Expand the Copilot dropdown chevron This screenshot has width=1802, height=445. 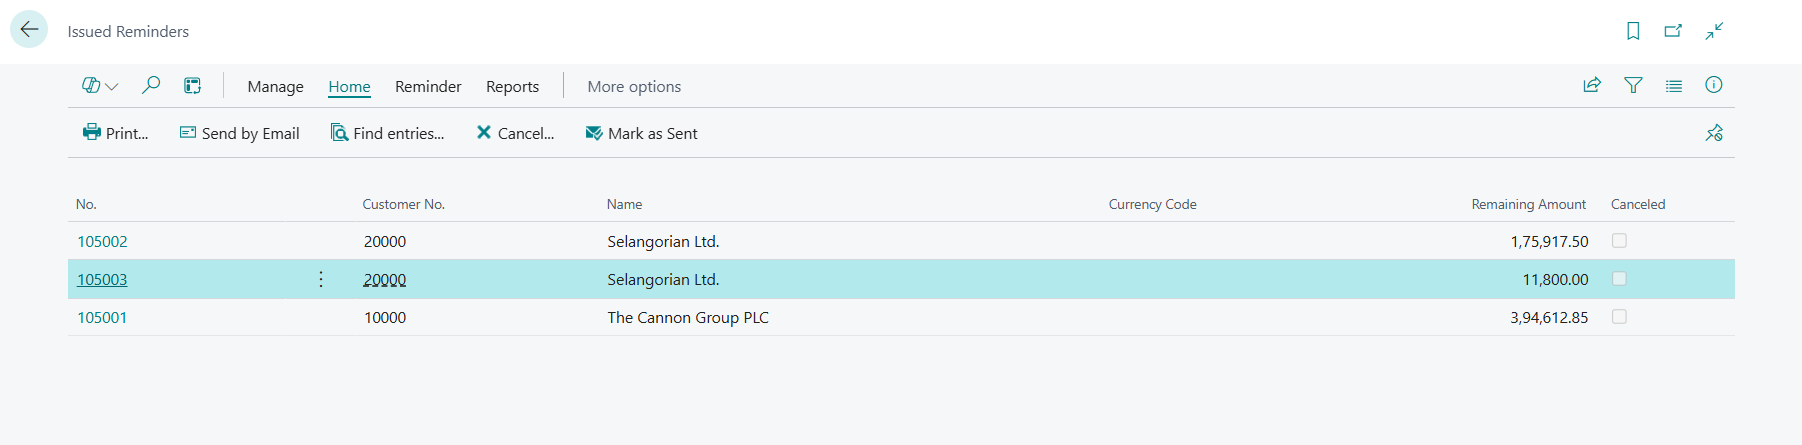(112, 87)
